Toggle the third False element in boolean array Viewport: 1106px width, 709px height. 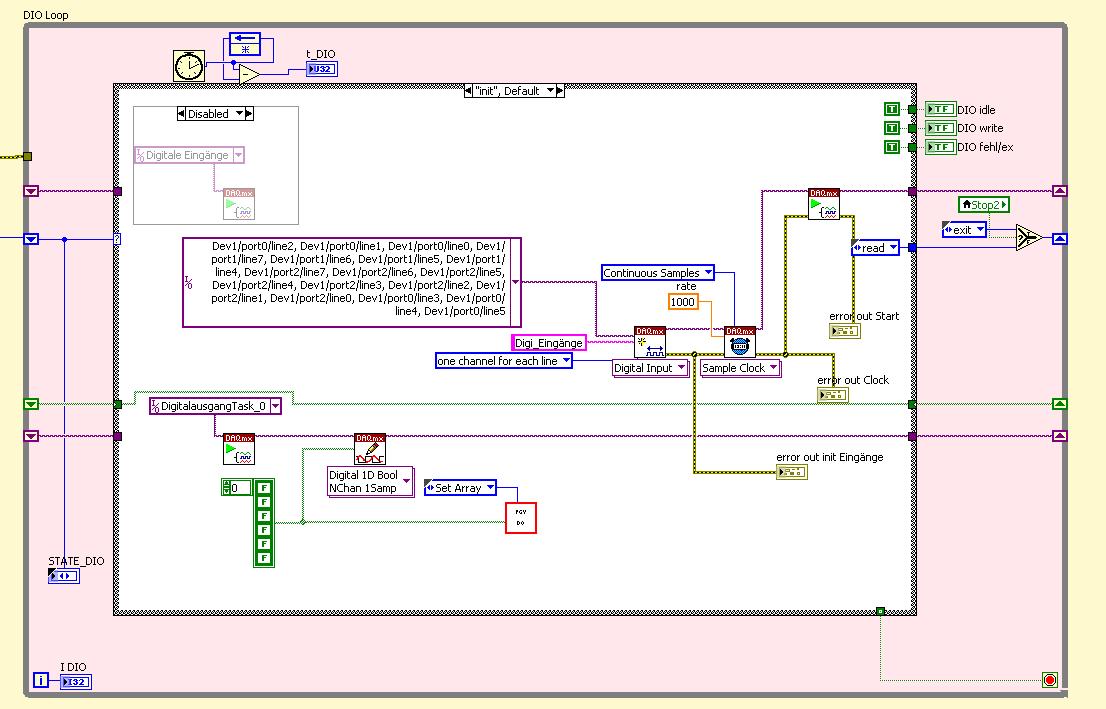(264, 516)
